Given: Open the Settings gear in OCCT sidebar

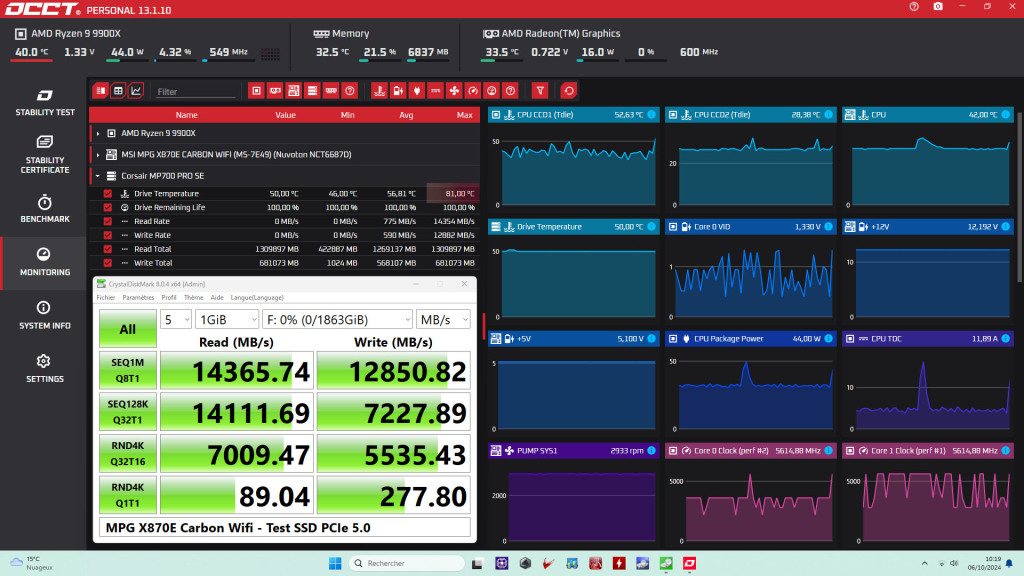Looking at the screenshot, I should (44, 365).
